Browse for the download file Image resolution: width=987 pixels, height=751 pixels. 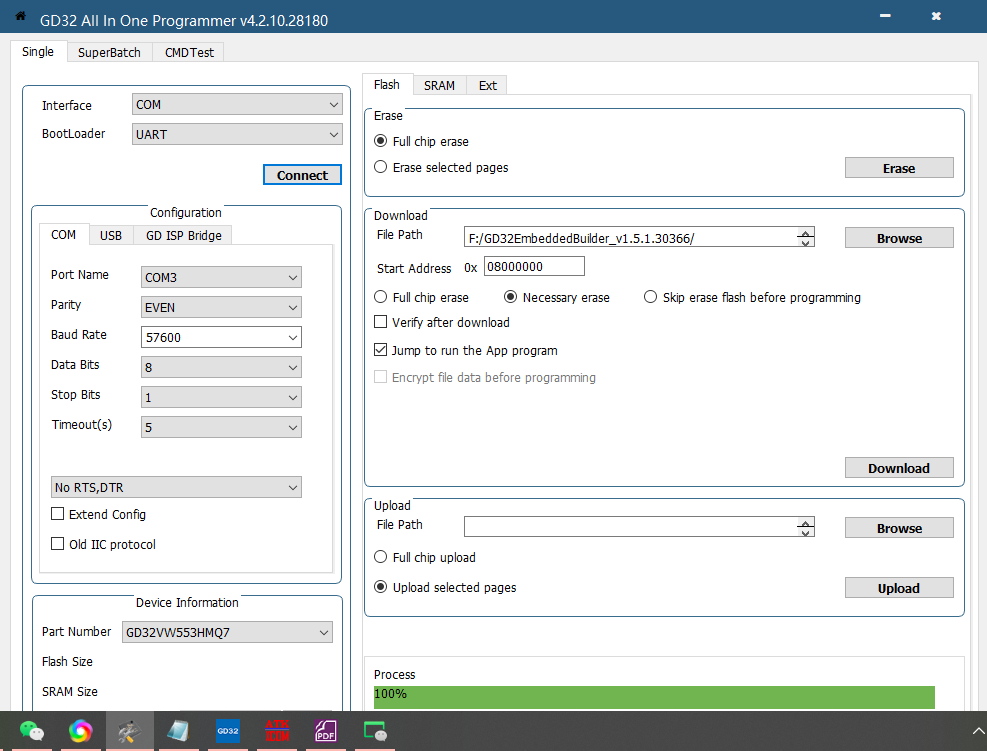(x=899, y=238)
